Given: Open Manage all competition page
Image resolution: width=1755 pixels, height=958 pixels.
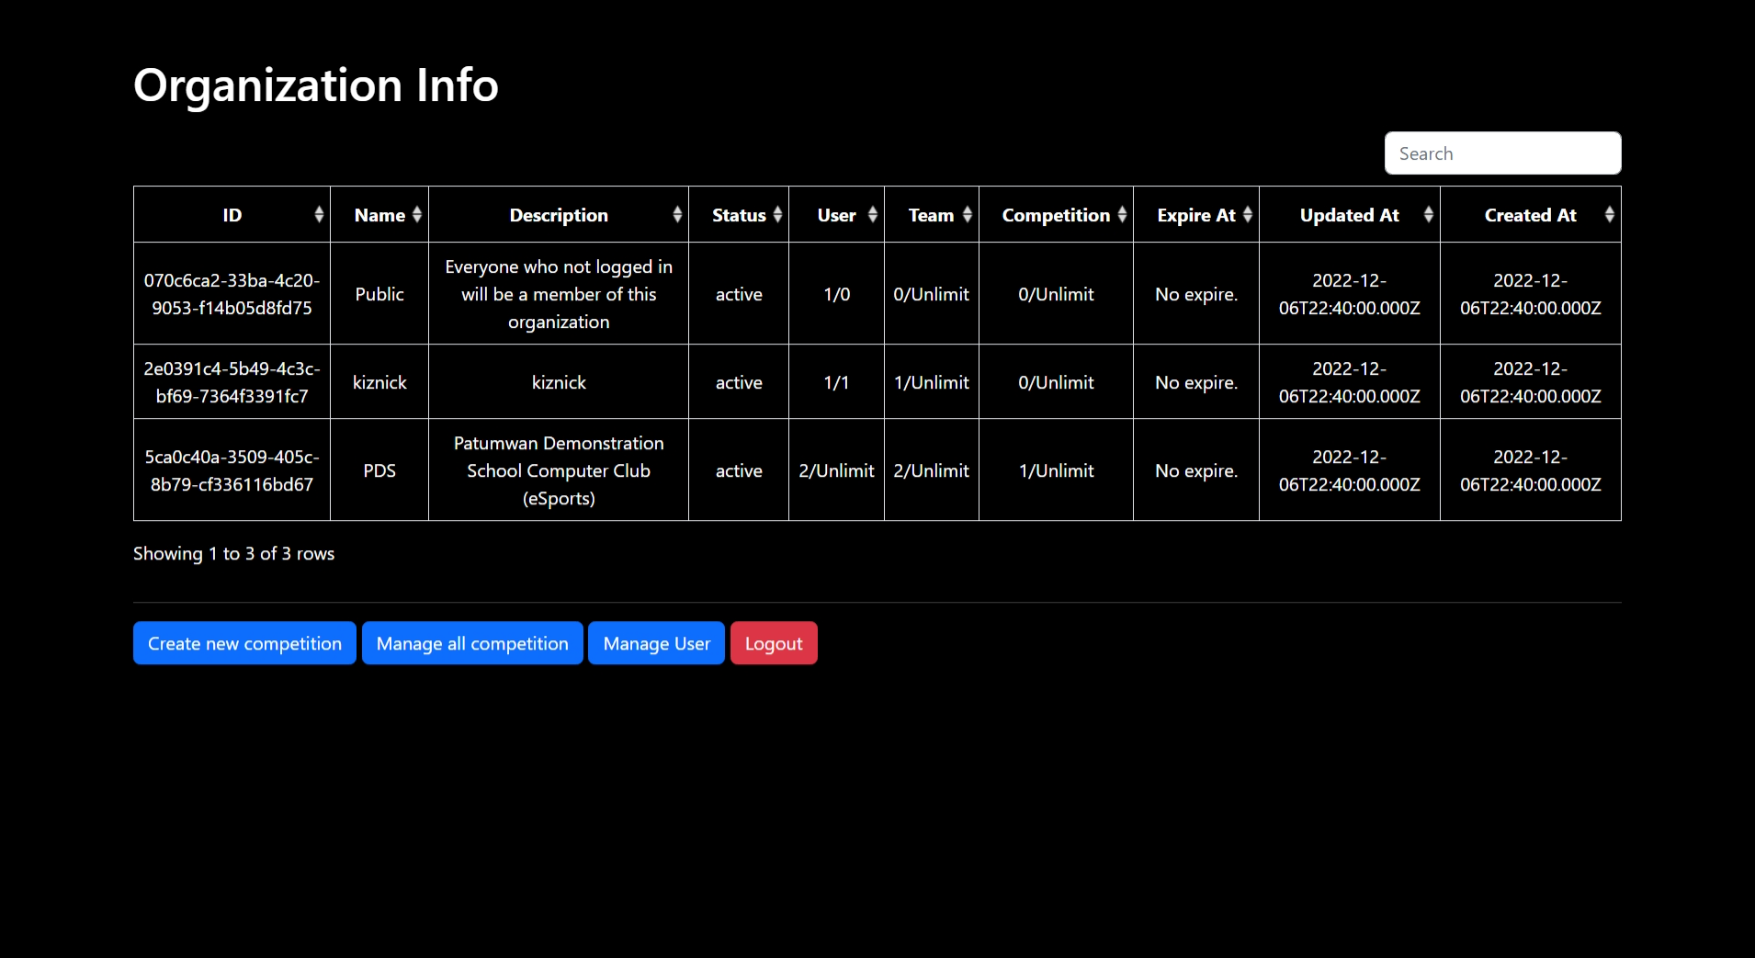Looking at the screenshot, I should [472, 643].
